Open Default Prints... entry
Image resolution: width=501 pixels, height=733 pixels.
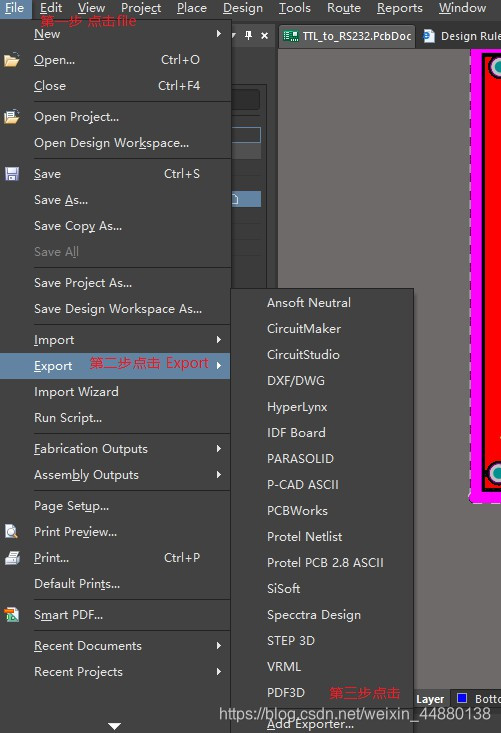[115, 584]
